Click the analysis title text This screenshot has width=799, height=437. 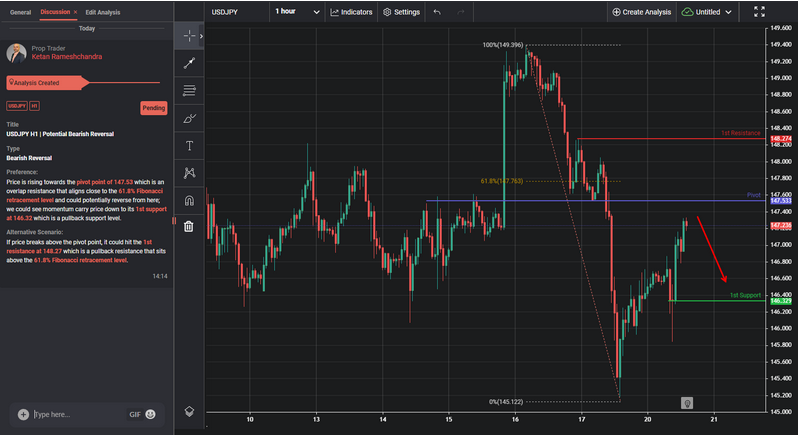coord(60,134)
